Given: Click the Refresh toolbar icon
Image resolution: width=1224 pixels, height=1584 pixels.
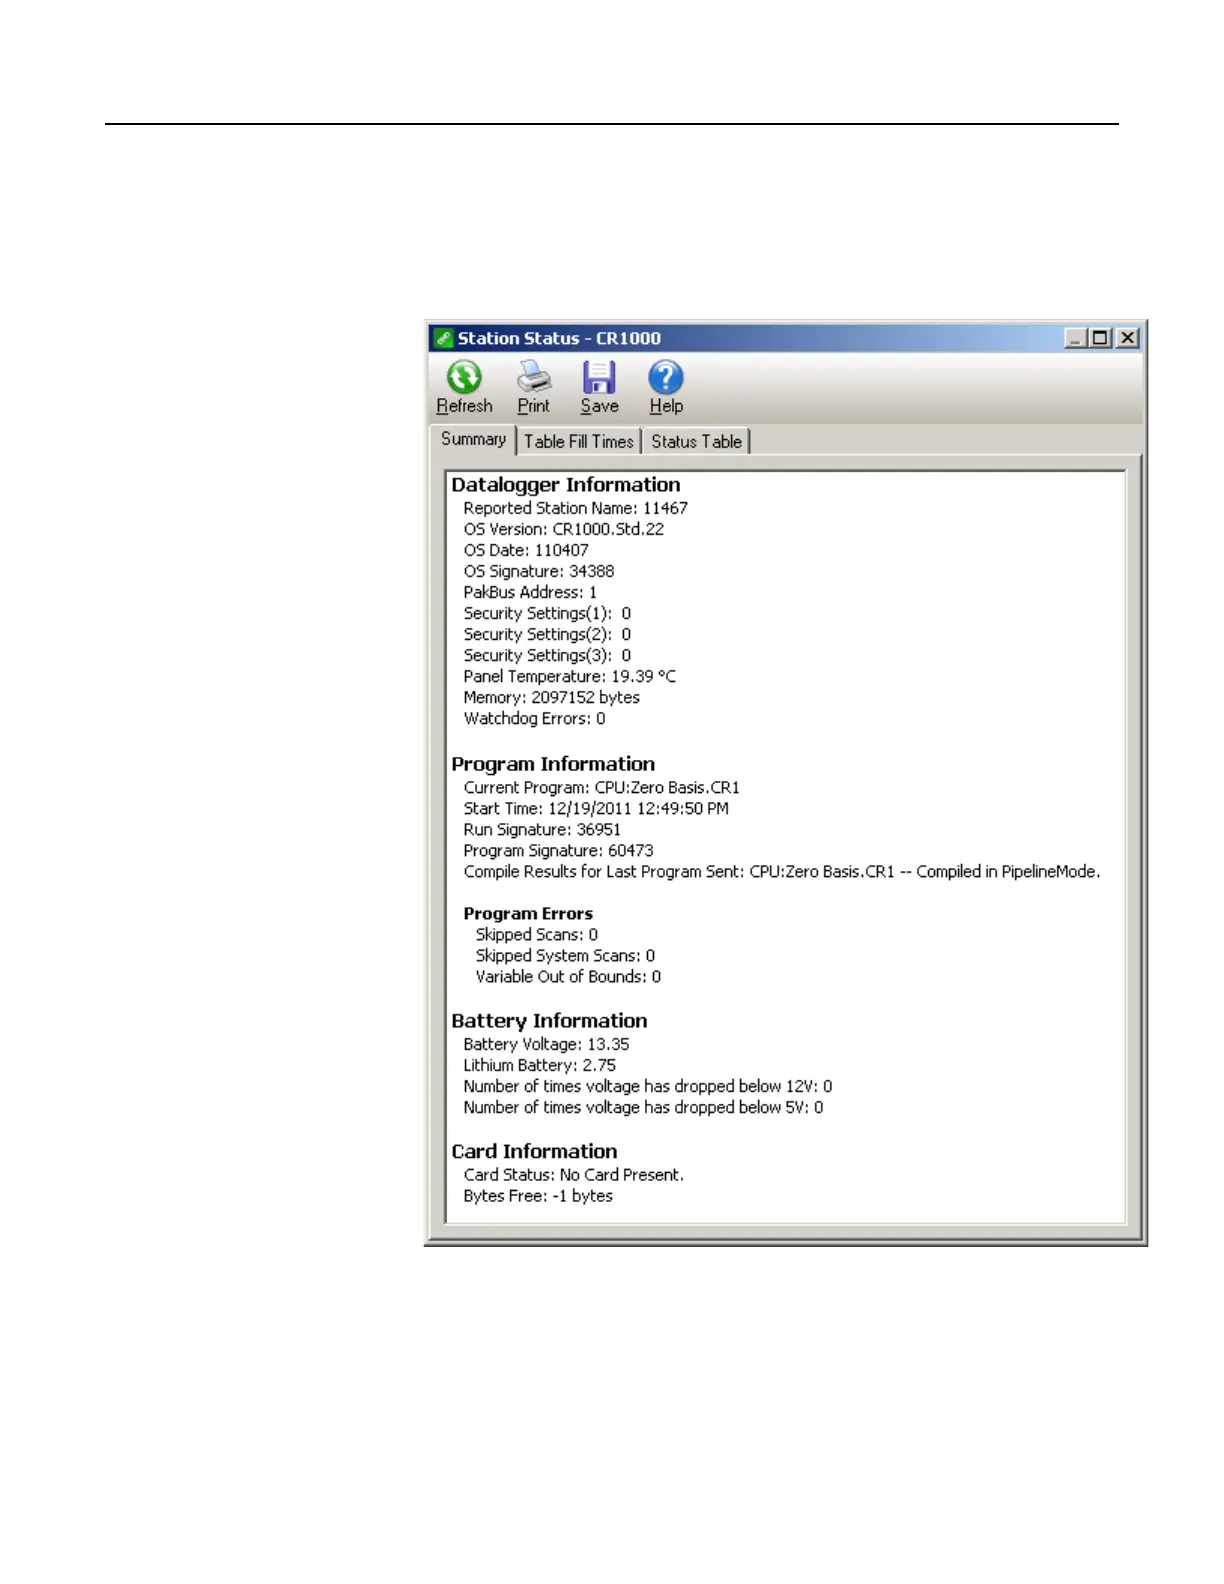Looking at the screenshot, I should pyautogui.click(x=464, y=378).
